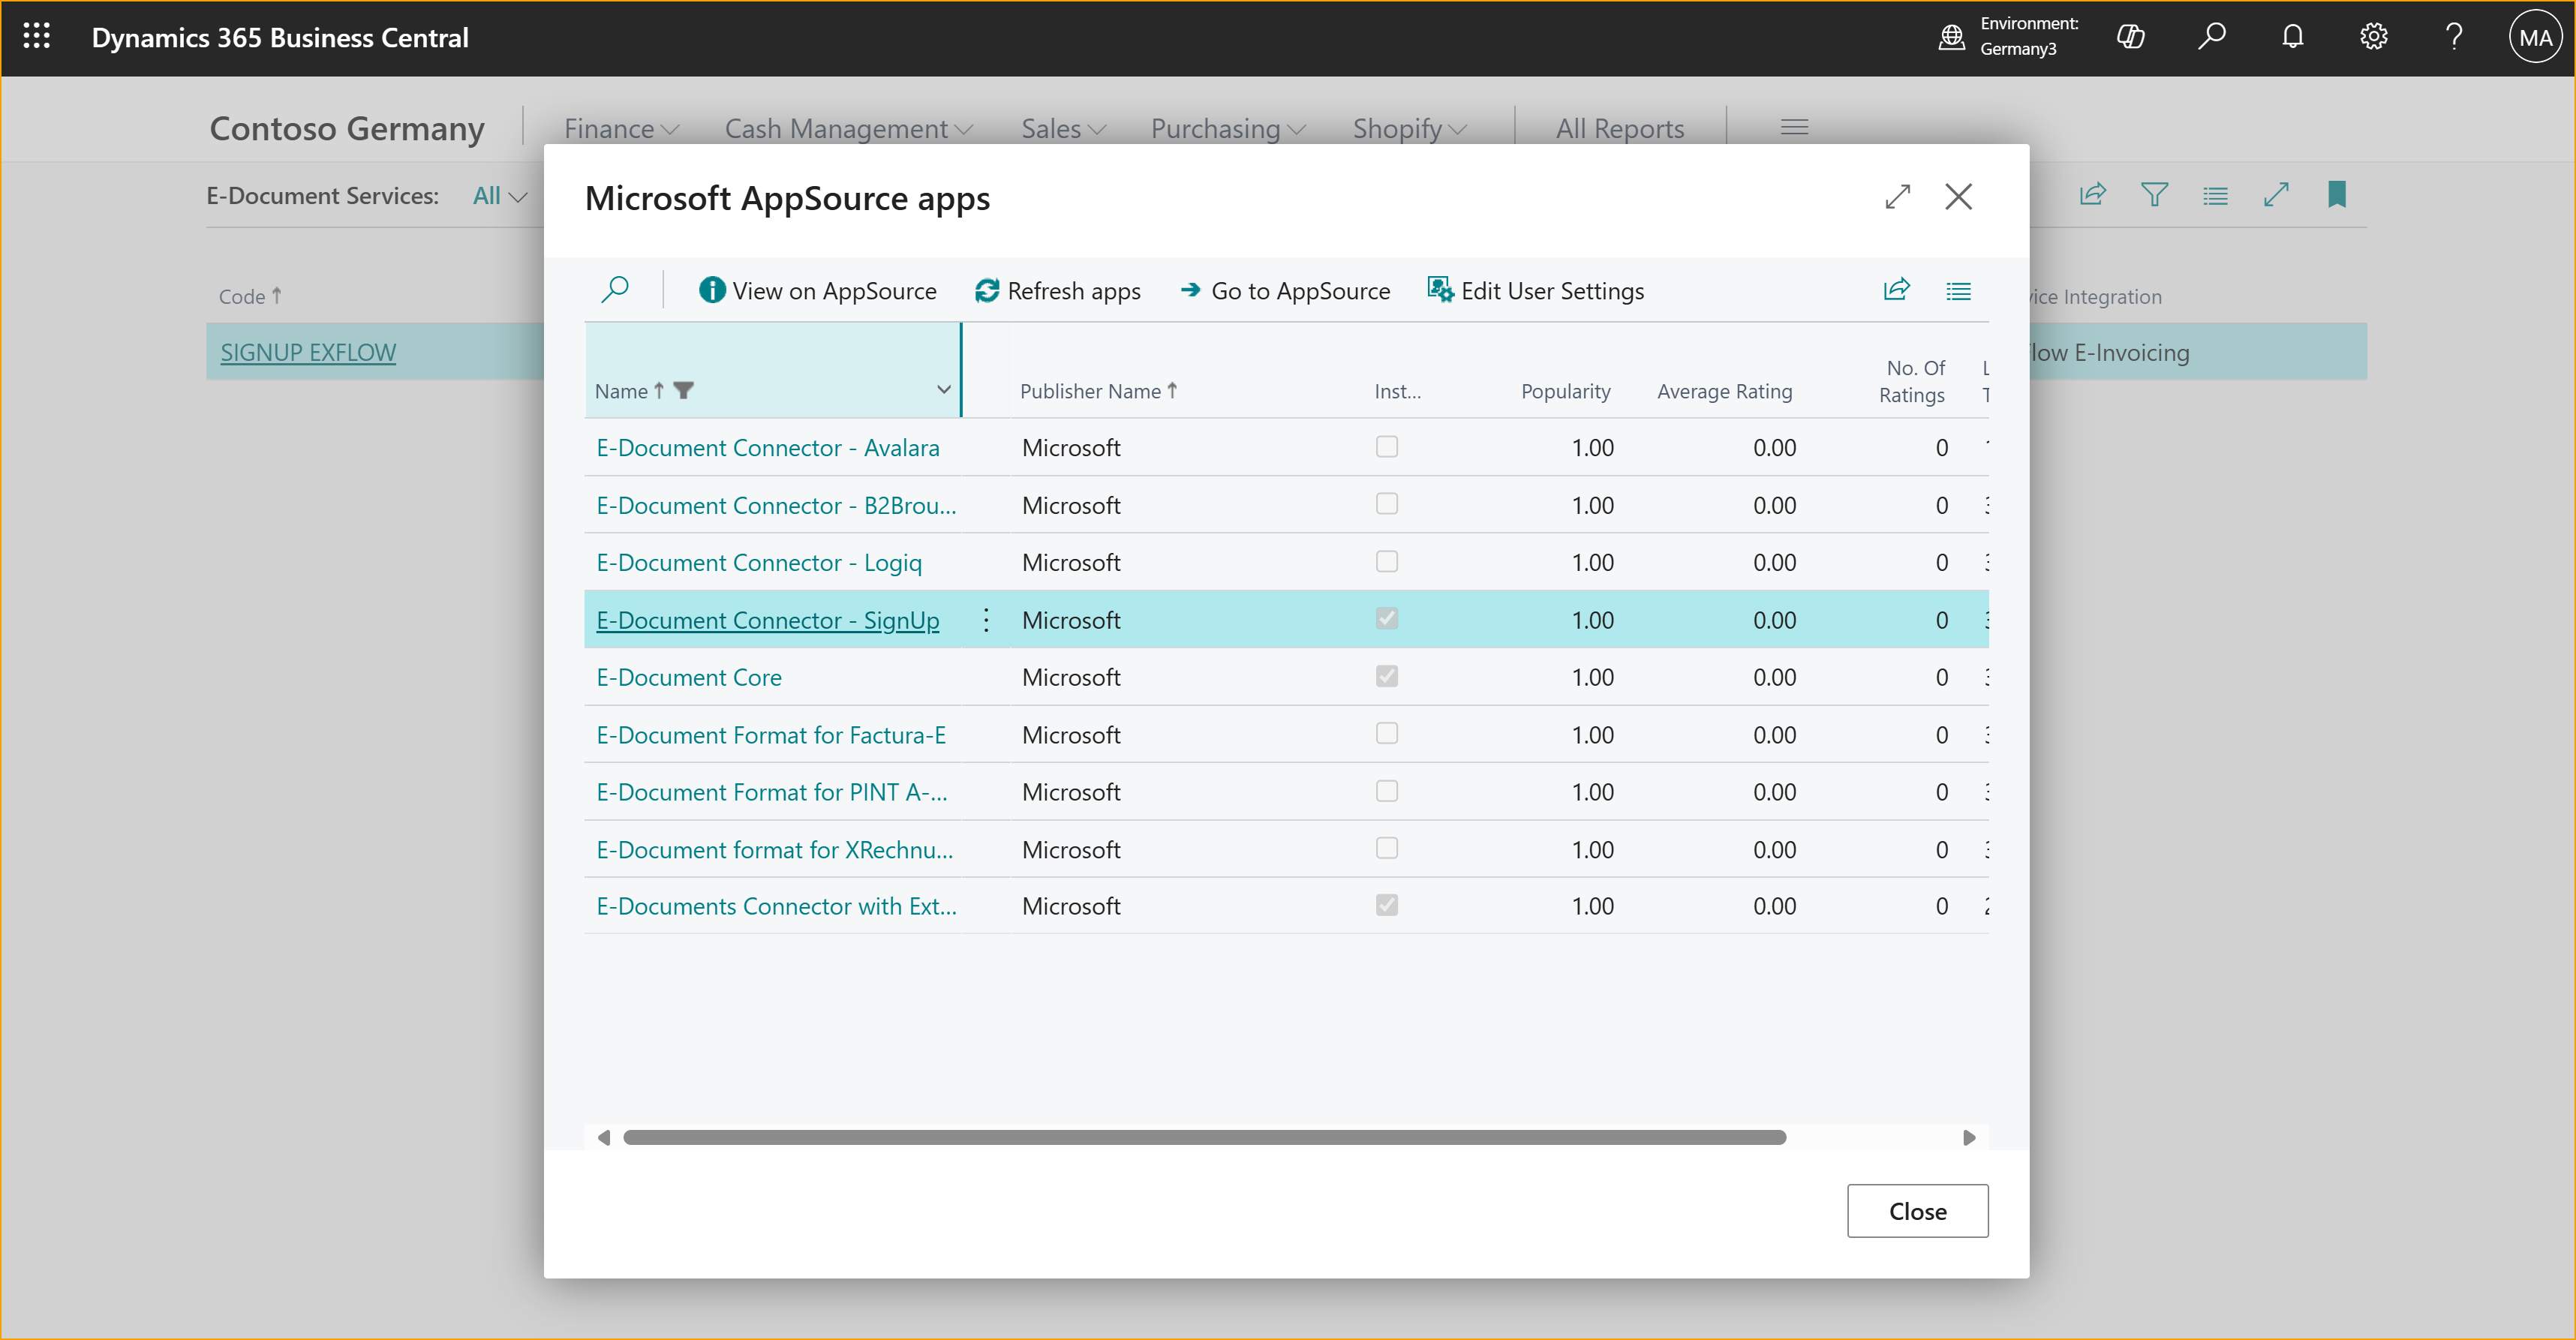This screenshot has width=2576, height=1340.
Task: Open the E-Document Services All filter dropdown
Action: tap(499, 196)
